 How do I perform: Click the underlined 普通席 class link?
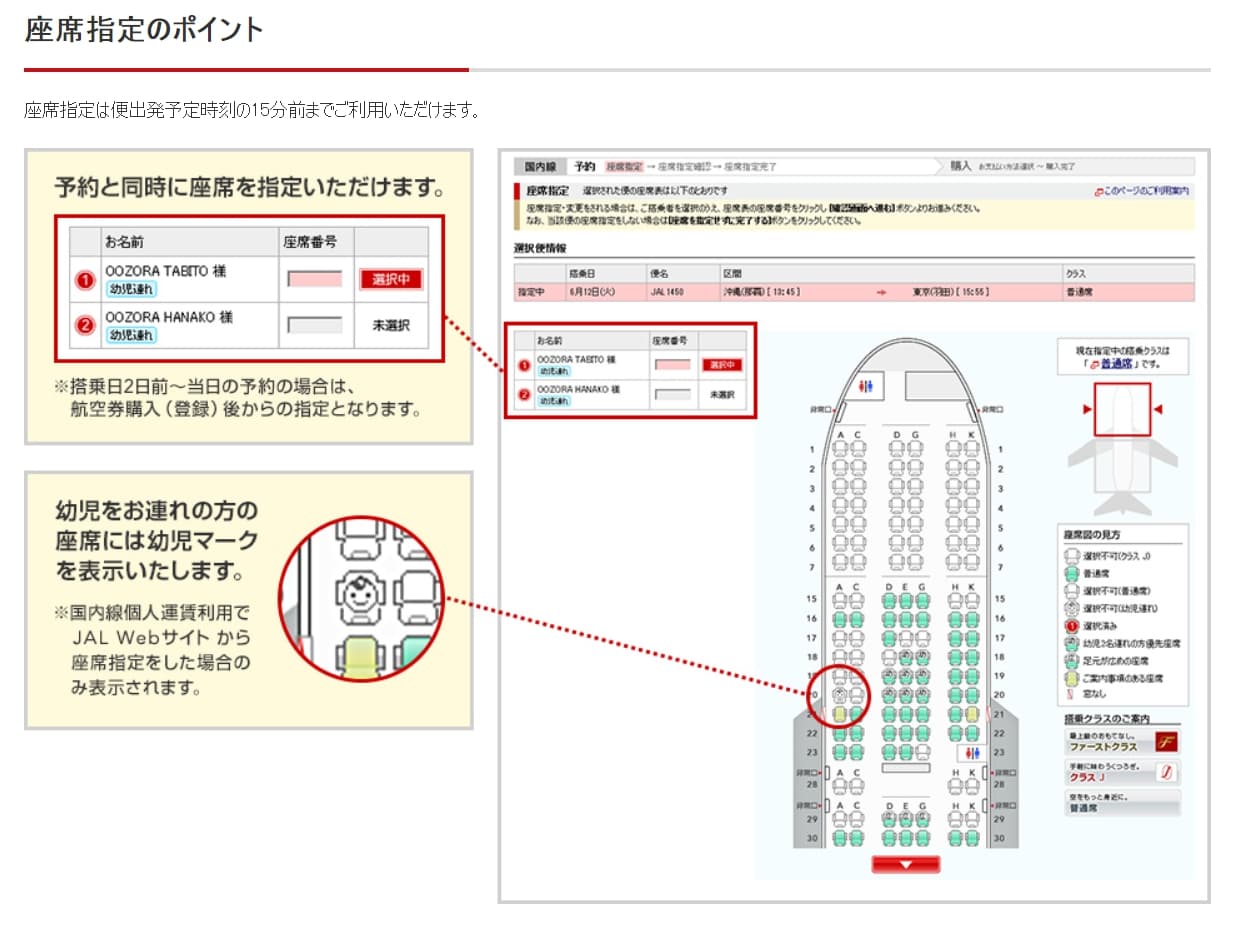click(x=1116, y=363)
